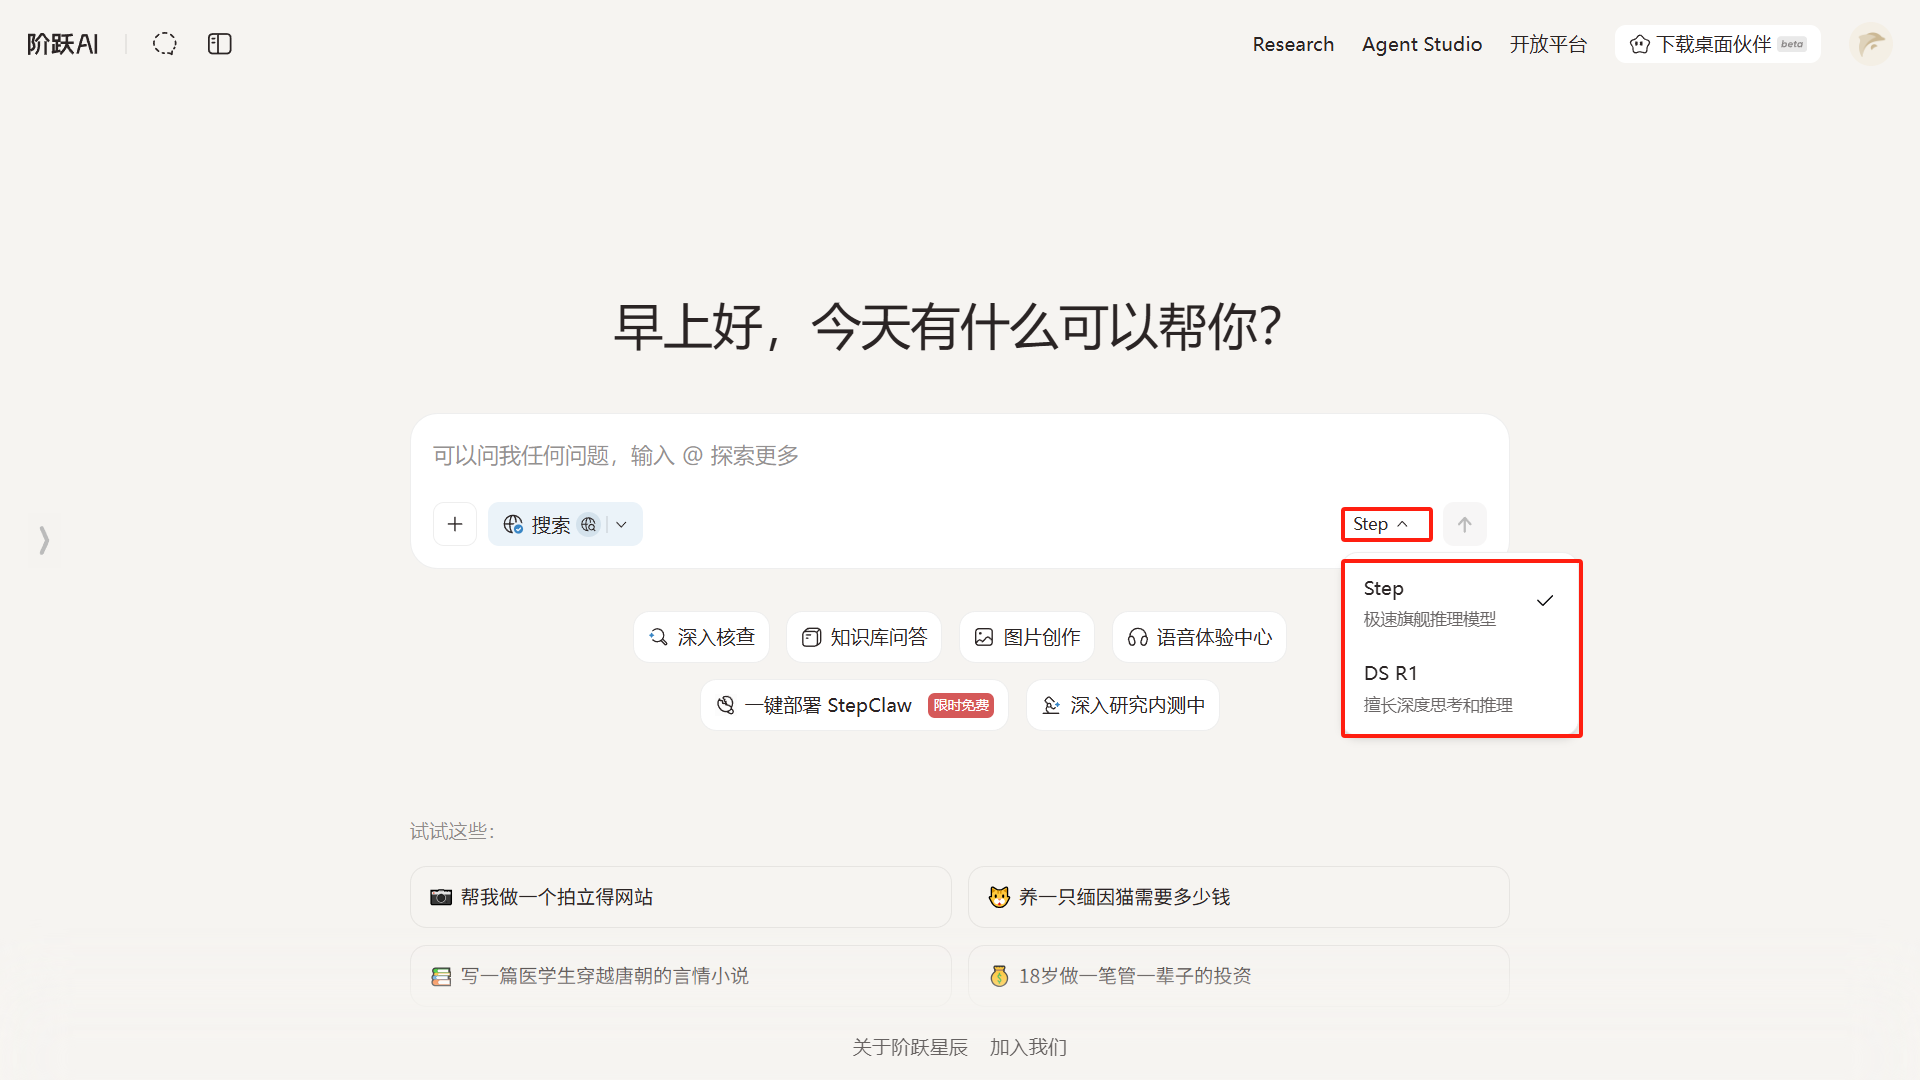Open 图片创作 image creation
The height and width of the screenshot is (1080, 1920).
1027,637
